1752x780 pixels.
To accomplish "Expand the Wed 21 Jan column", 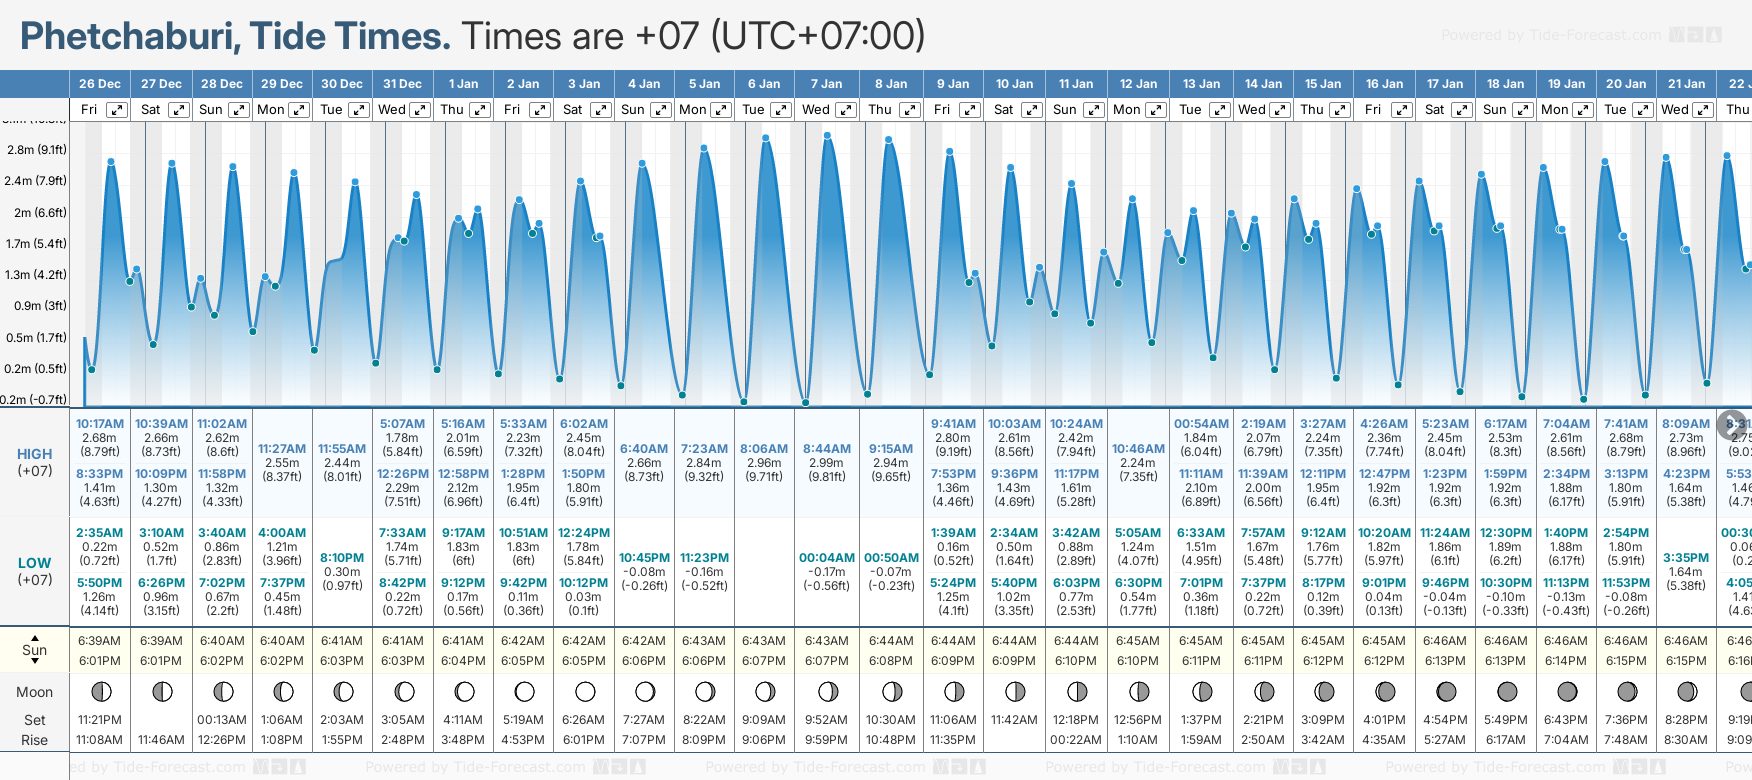I will [x=1703, y=110].
